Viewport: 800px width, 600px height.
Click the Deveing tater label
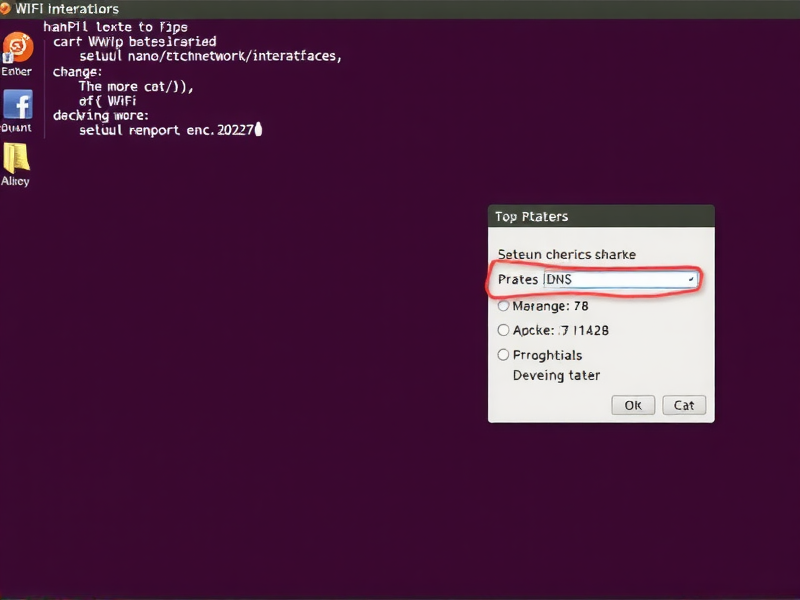(556, 375)
